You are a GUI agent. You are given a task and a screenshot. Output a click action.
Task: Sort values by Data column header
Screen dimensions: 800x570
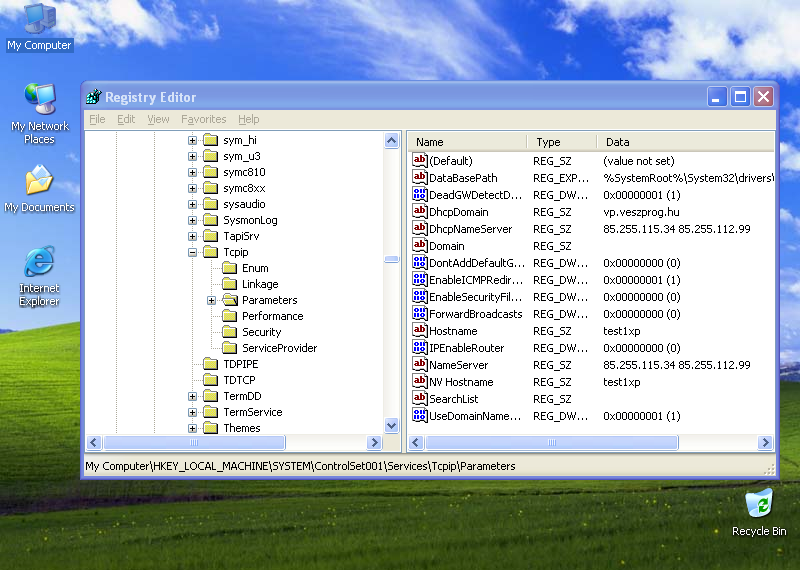pos(685,142)
